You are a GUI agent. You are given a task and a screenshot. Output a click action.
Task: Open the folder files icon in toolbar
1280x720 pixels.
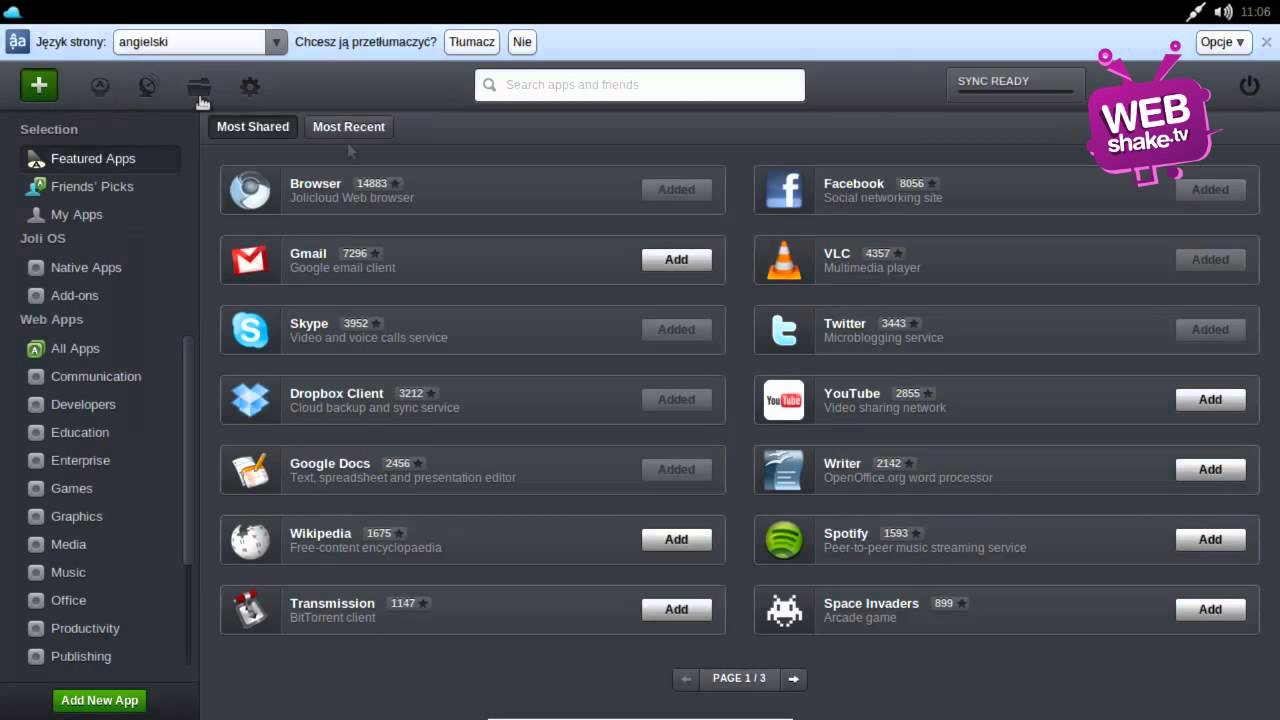[199, 87]
